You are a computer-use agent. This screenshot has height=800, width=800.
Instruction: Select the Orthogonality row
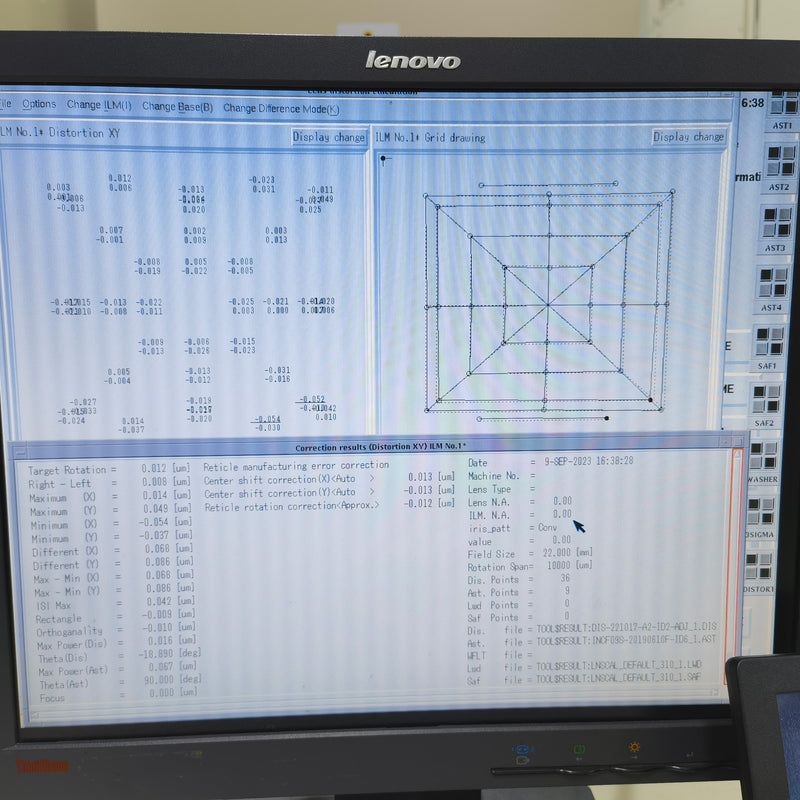[116, 629]
